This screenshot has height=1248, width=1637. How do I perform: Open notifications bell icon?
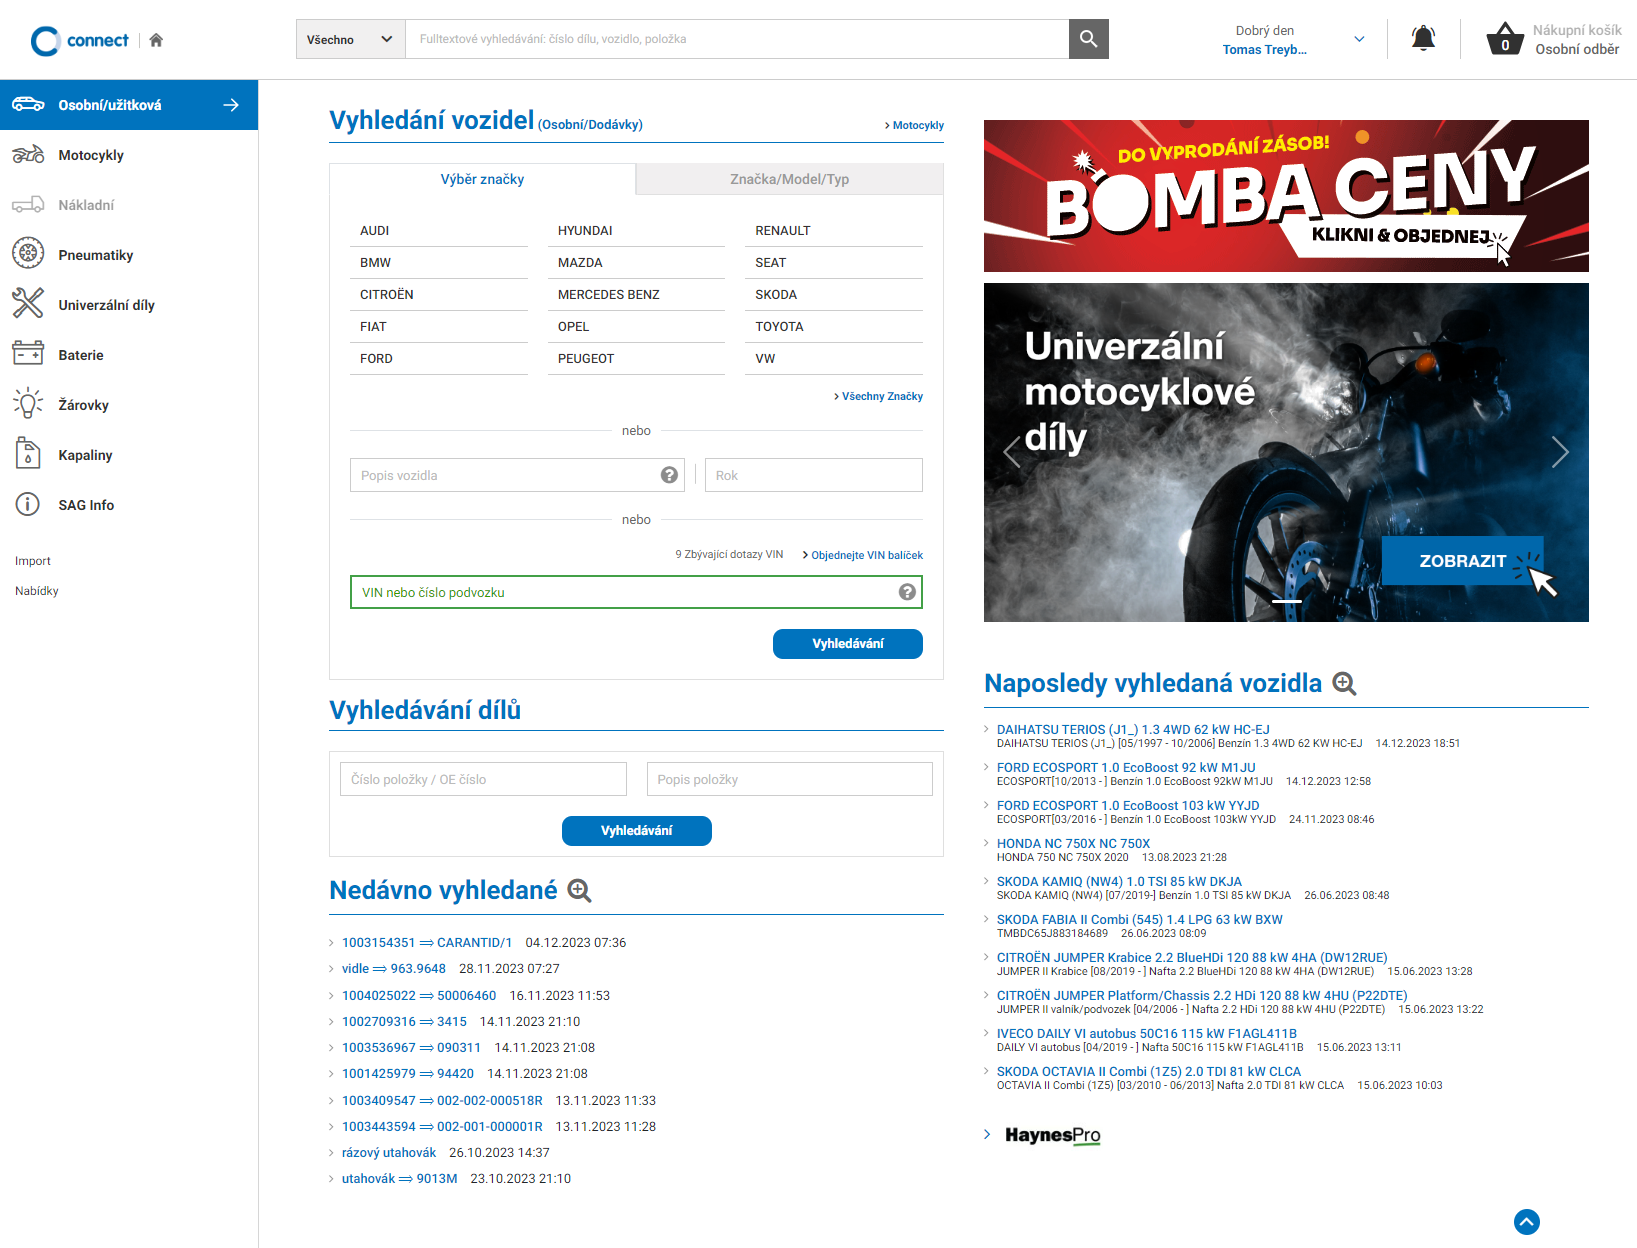pos(1422,39)
